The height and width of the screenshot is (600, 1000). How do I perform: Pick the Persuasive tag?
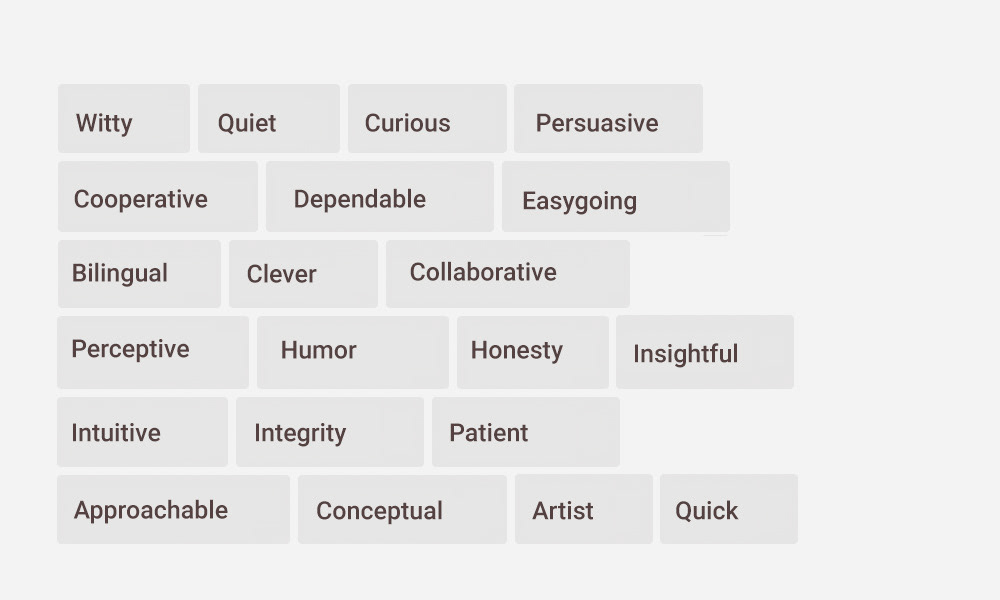pos(608,119)
